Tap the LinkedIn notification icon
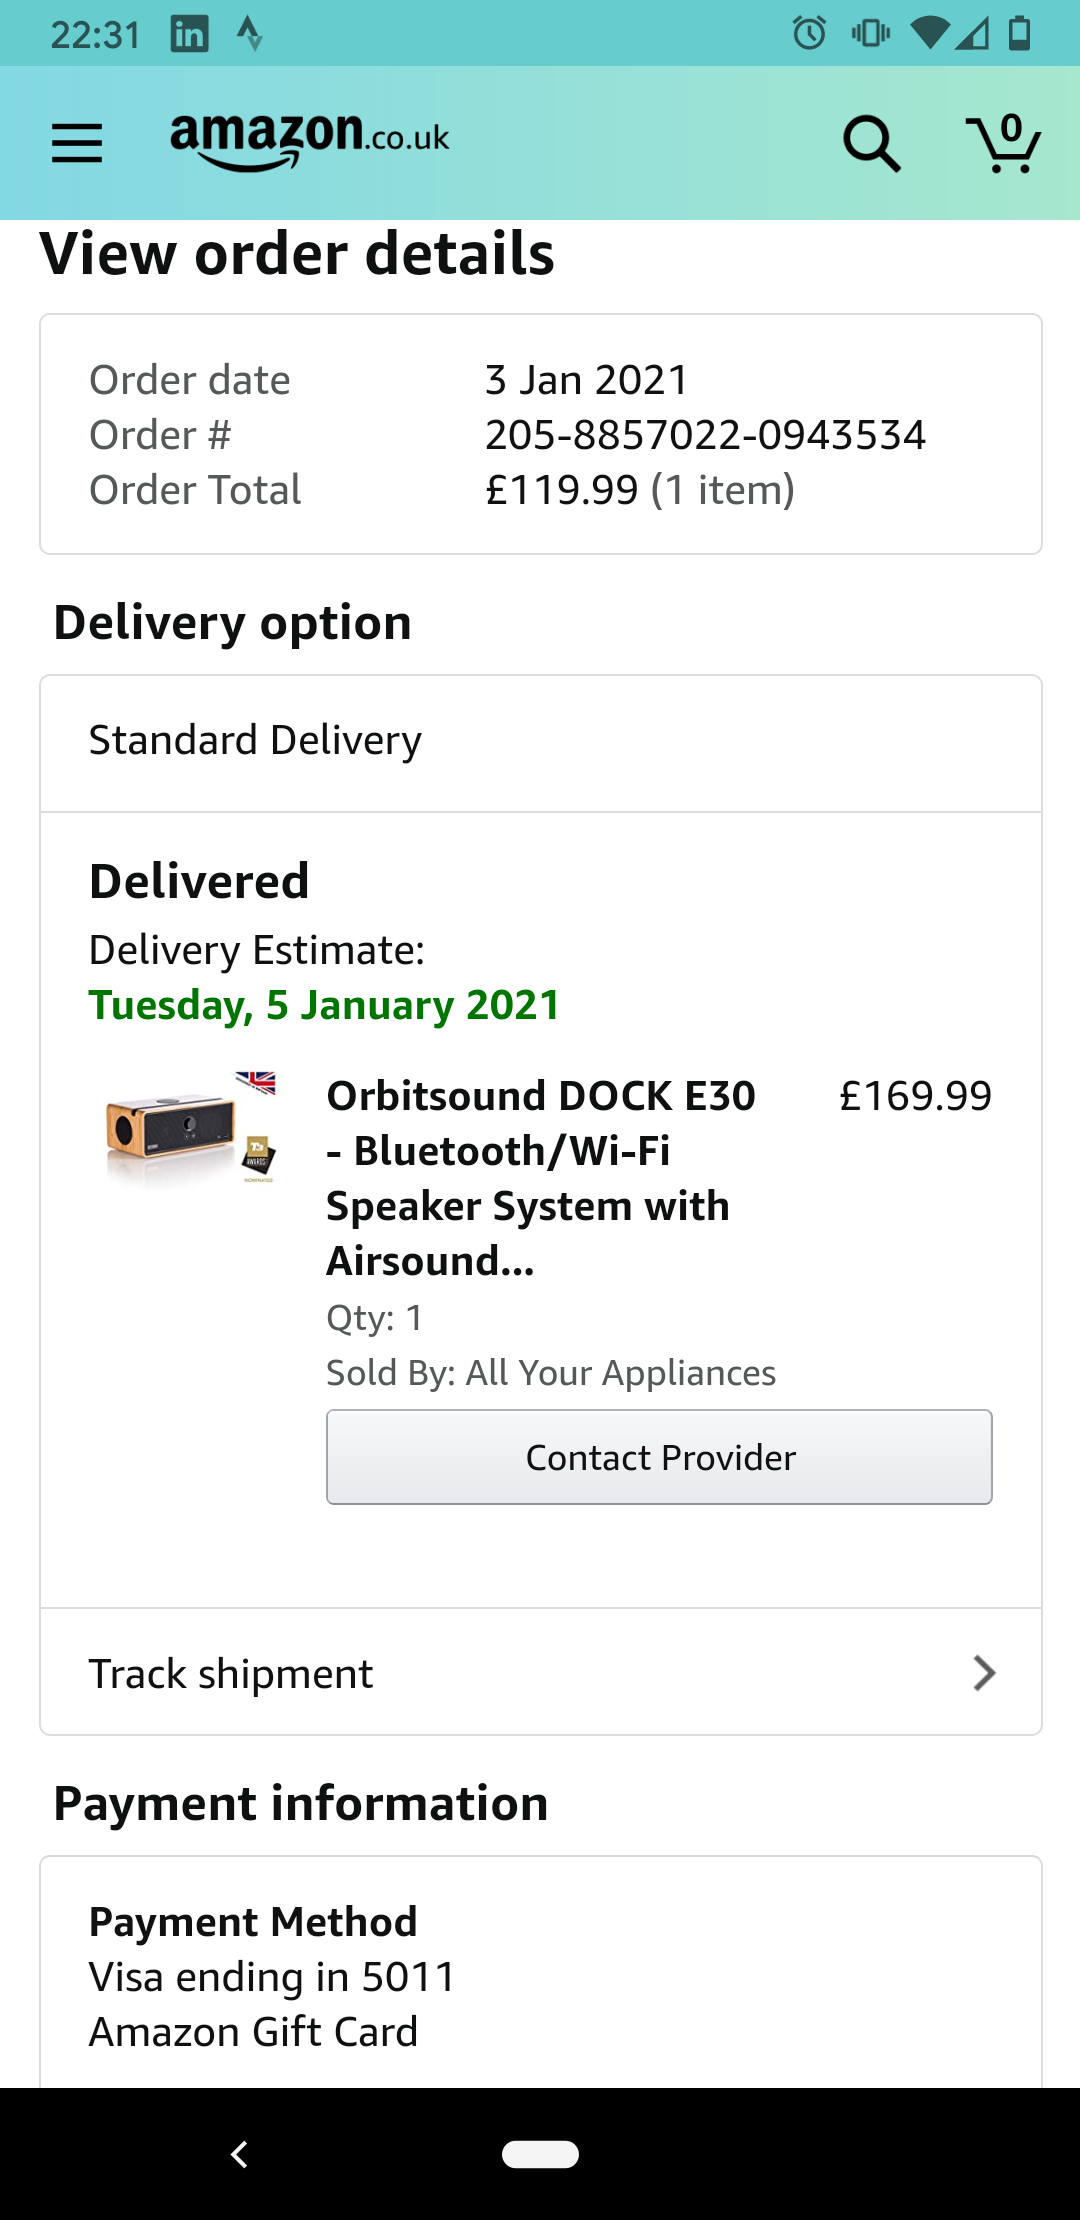 click(x=190, y=34)
